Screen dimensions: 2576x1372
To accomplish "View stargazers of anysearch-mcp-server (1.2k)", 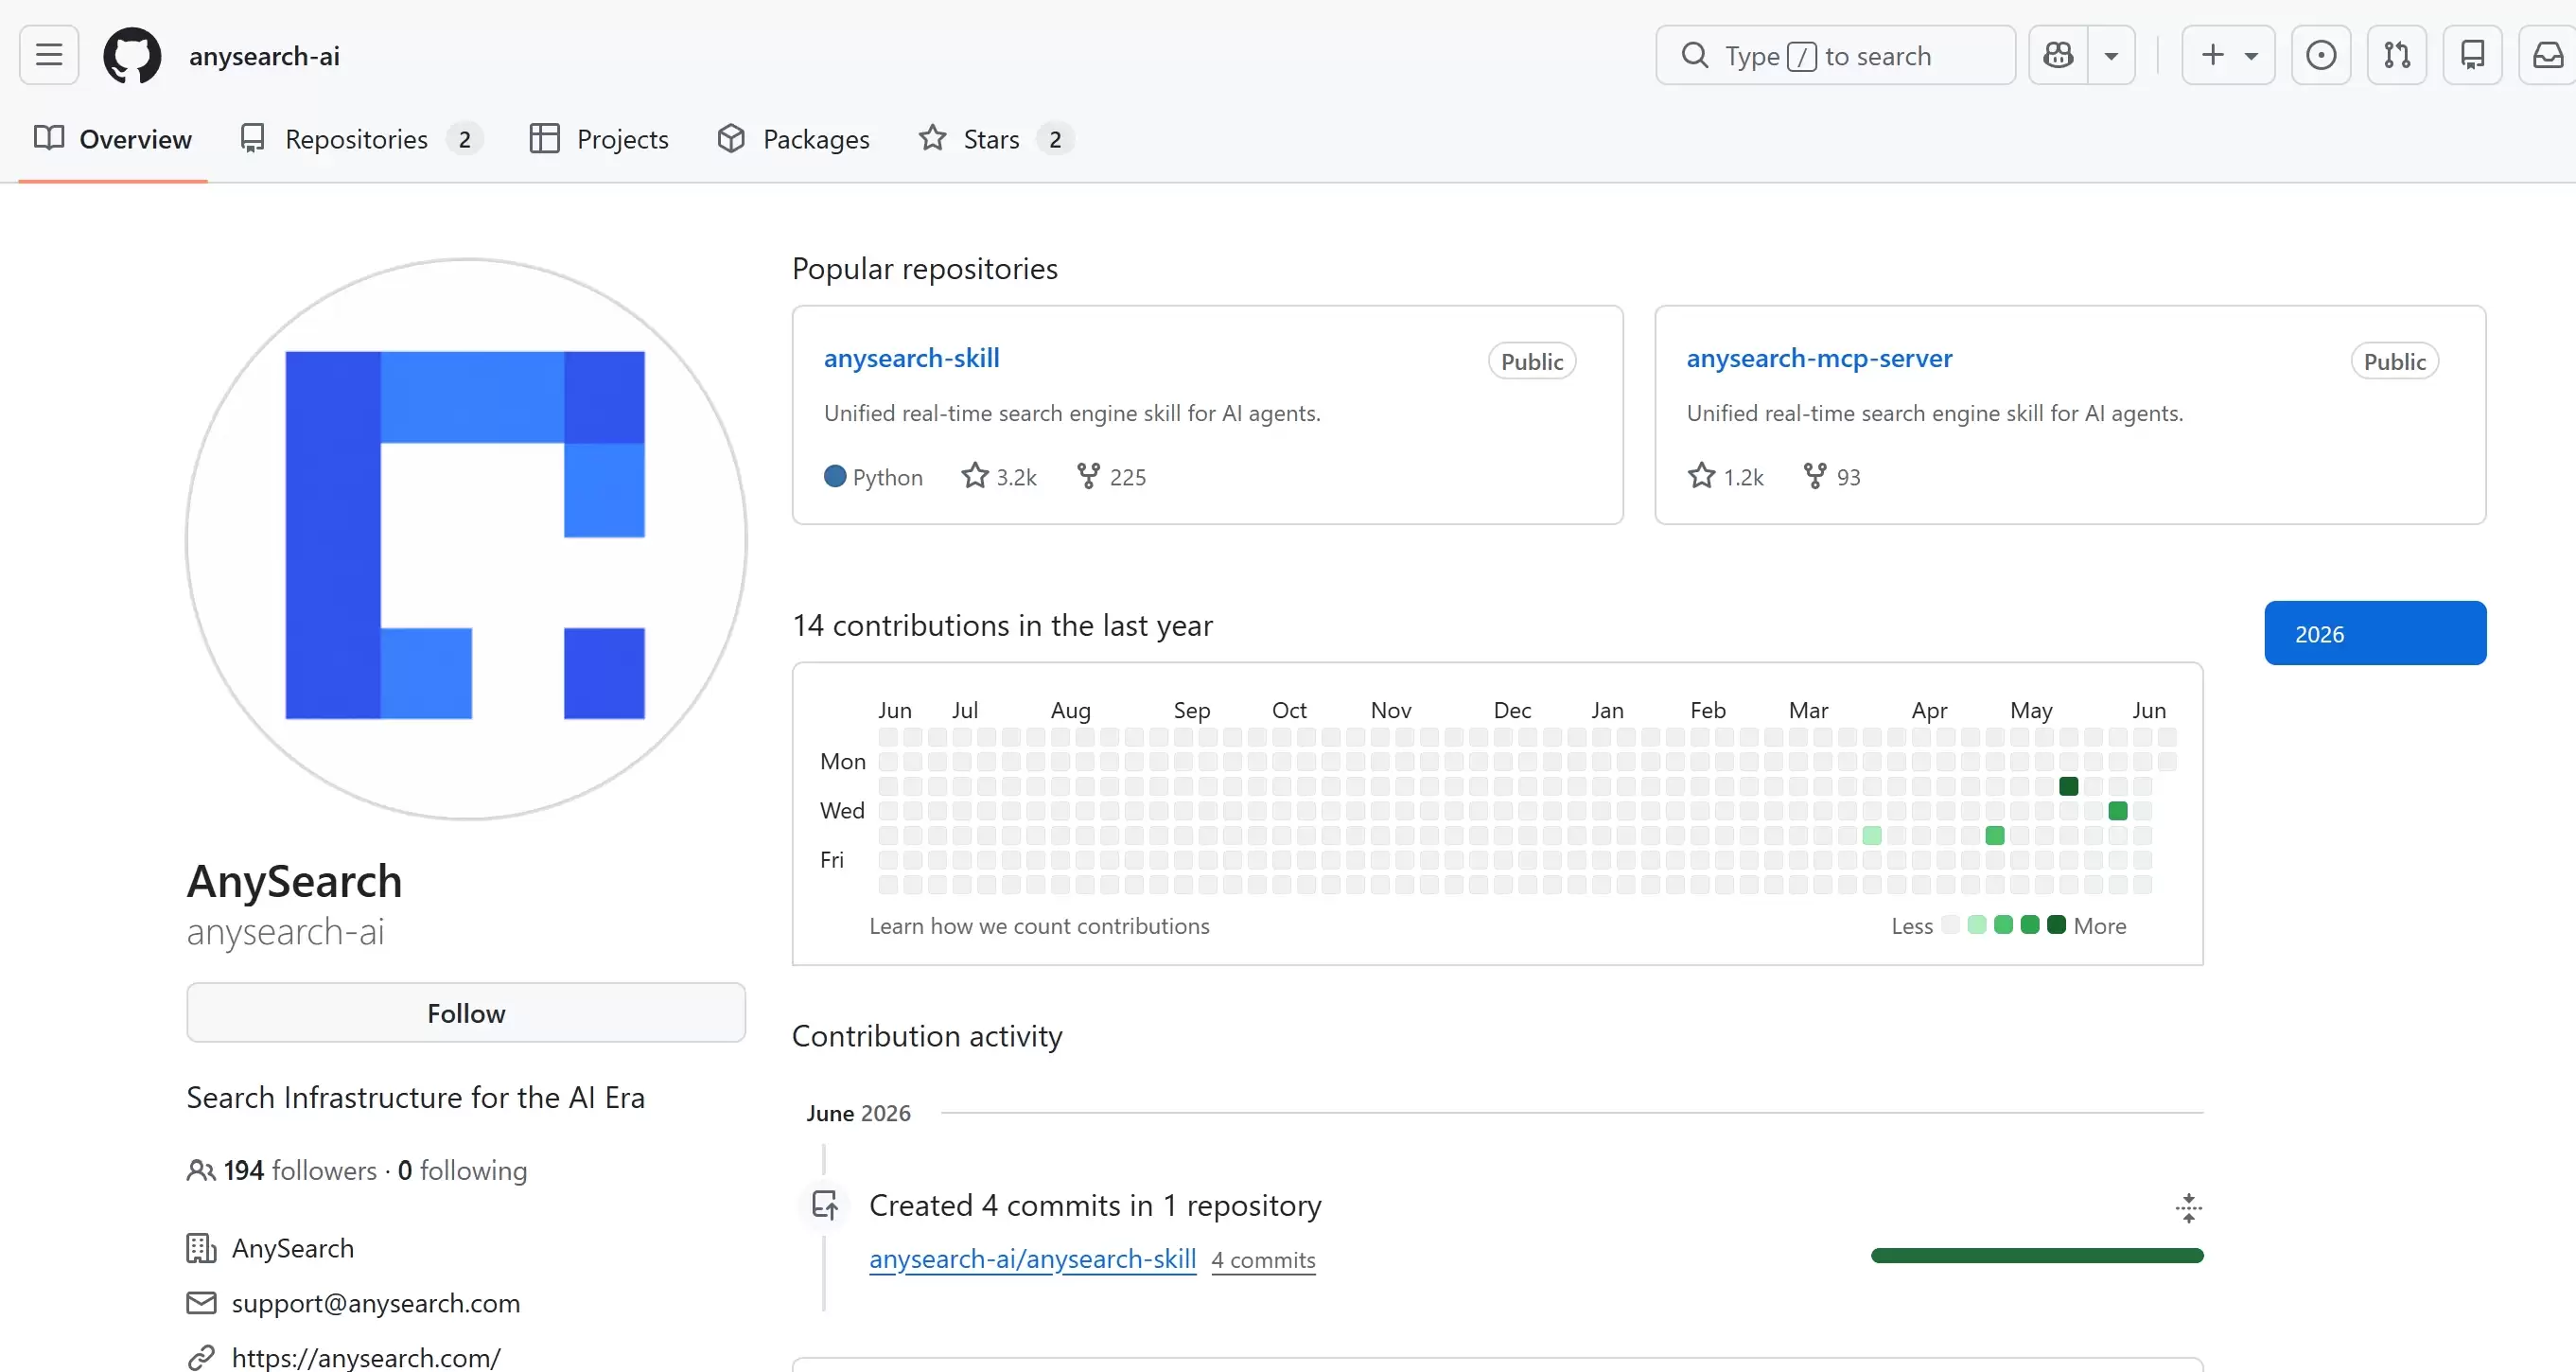I will 1726,477.
